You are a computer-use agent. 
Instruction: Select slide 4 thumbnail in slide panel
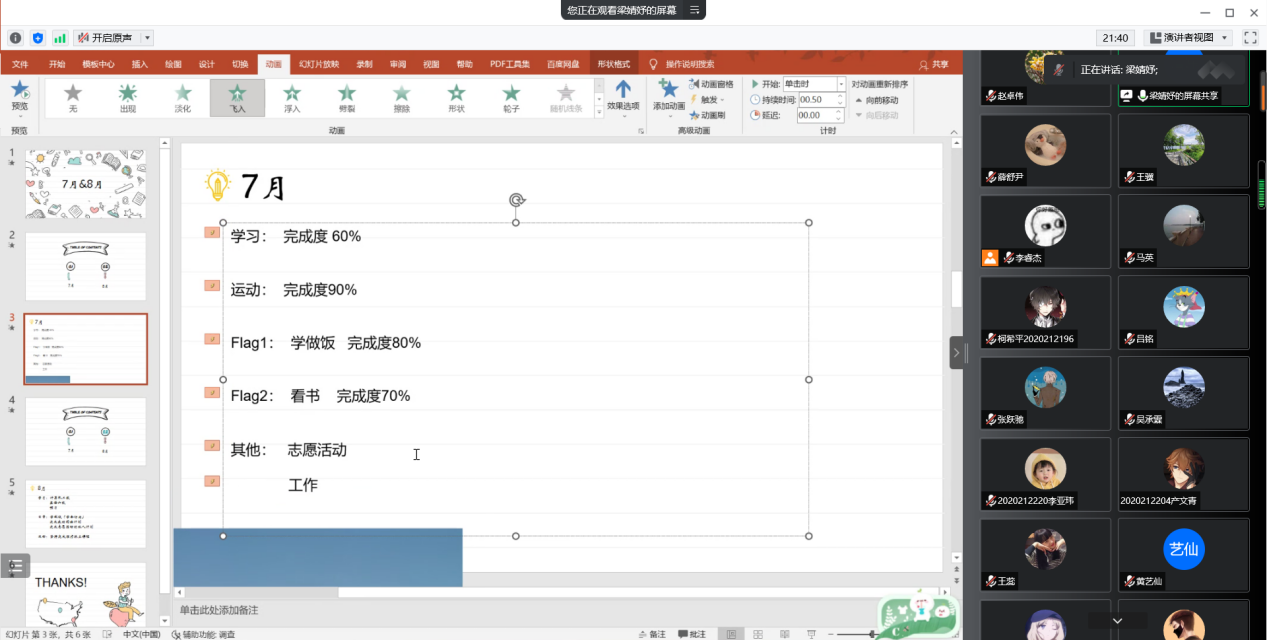click(85, 431)
